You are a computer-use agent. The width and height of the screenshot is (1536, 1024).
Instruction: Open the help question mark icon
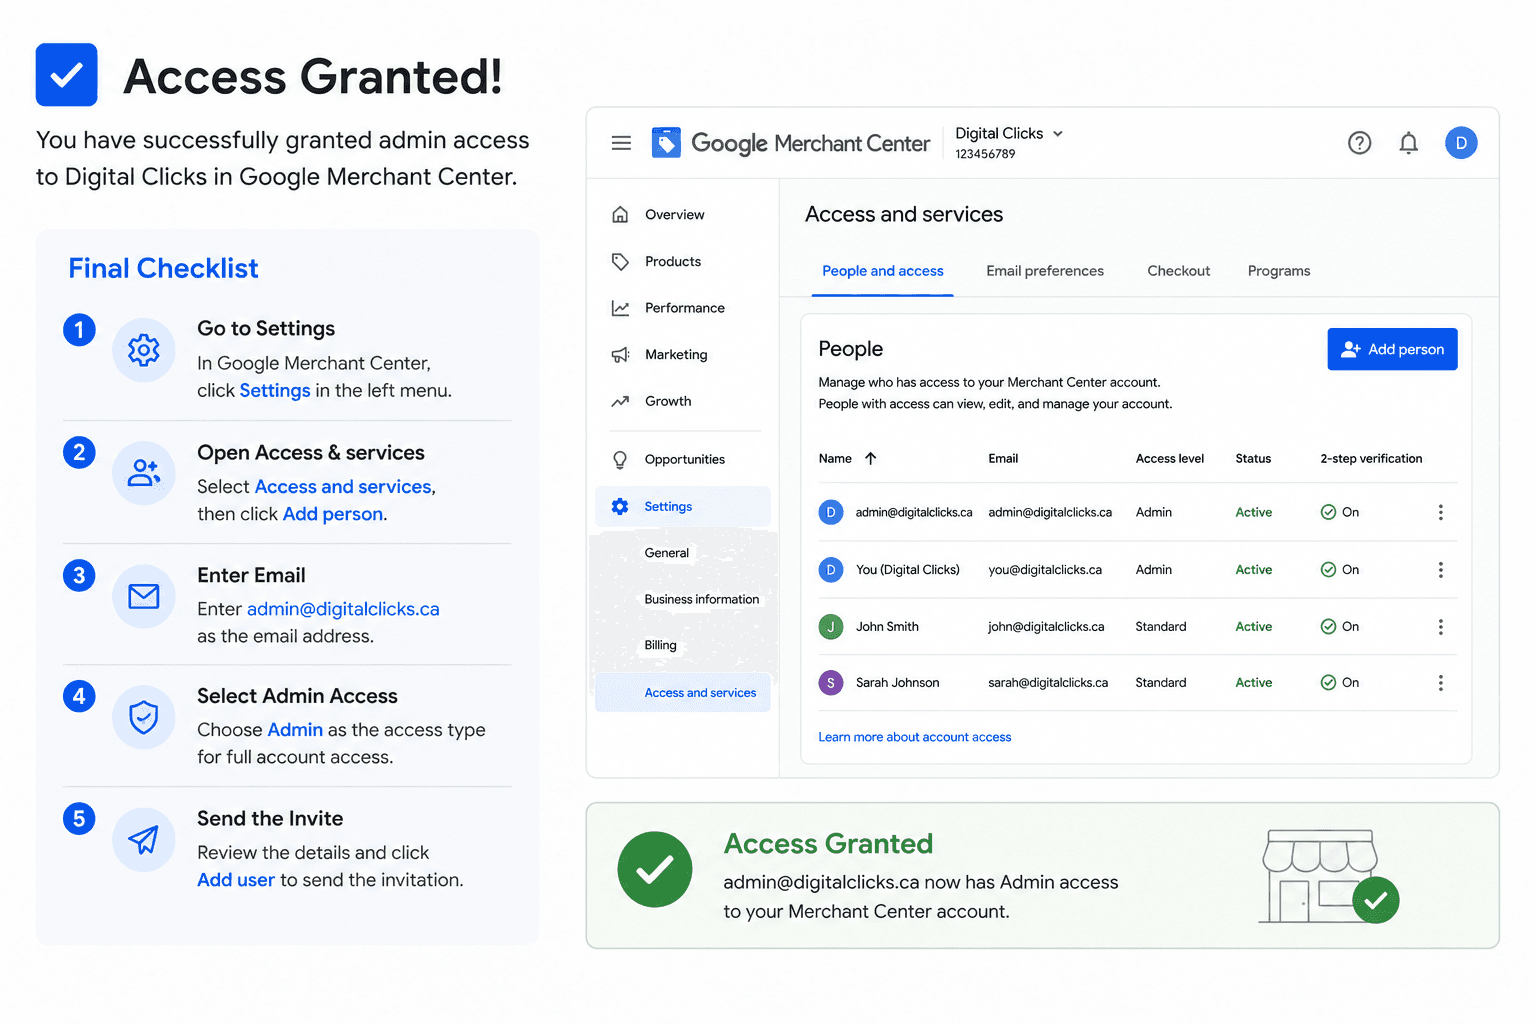(1359, 143)
